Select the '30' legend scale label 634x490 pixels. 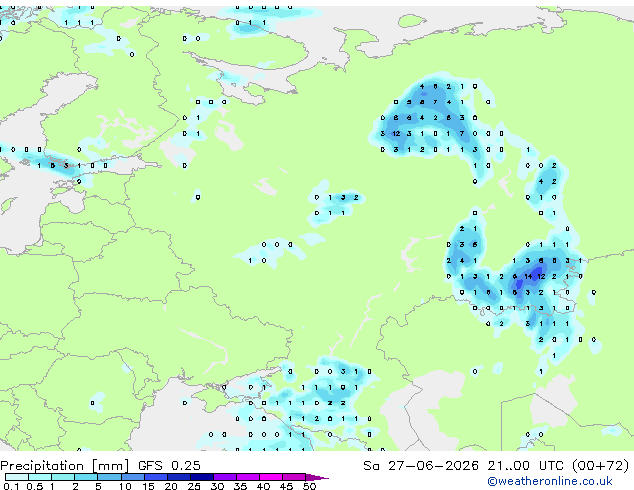click(x=218, y=486)
